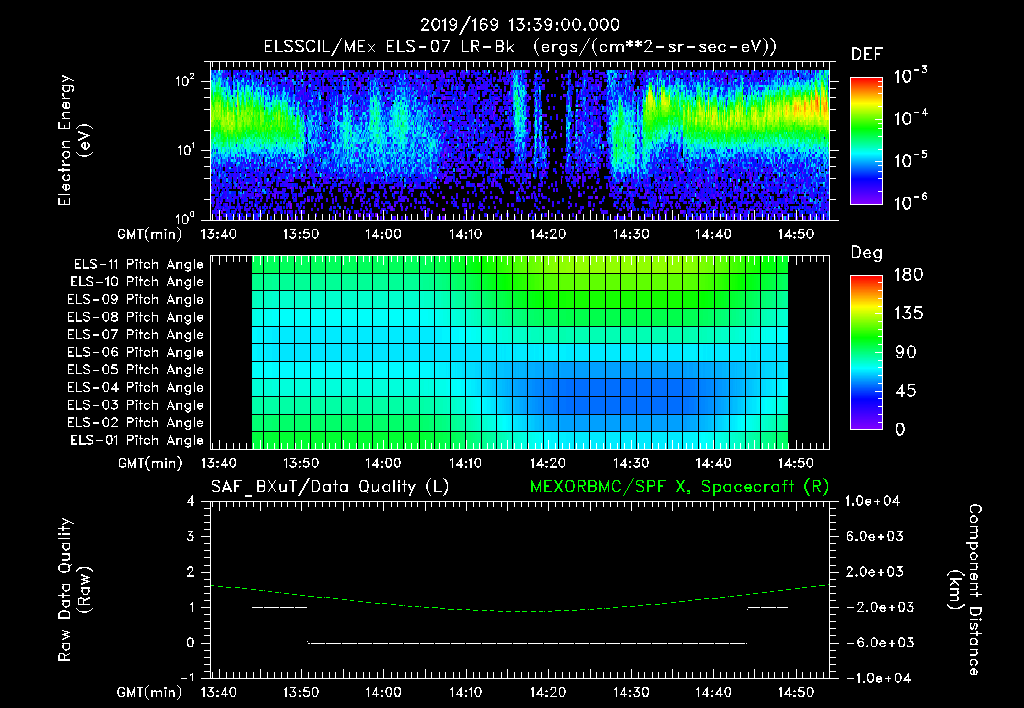Select the ELS-02 Pitch Angle row label
This screenshot has height=708, width=1024.
point(136,423)
